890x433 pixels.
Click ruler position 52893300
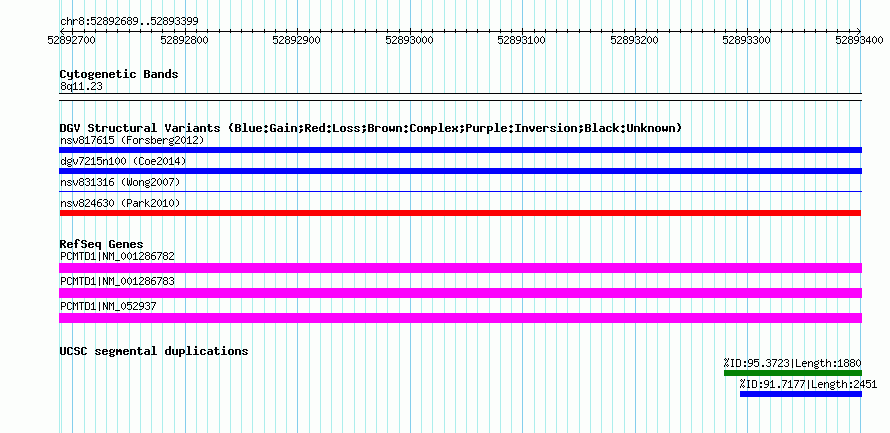click(x=747, y=40)
